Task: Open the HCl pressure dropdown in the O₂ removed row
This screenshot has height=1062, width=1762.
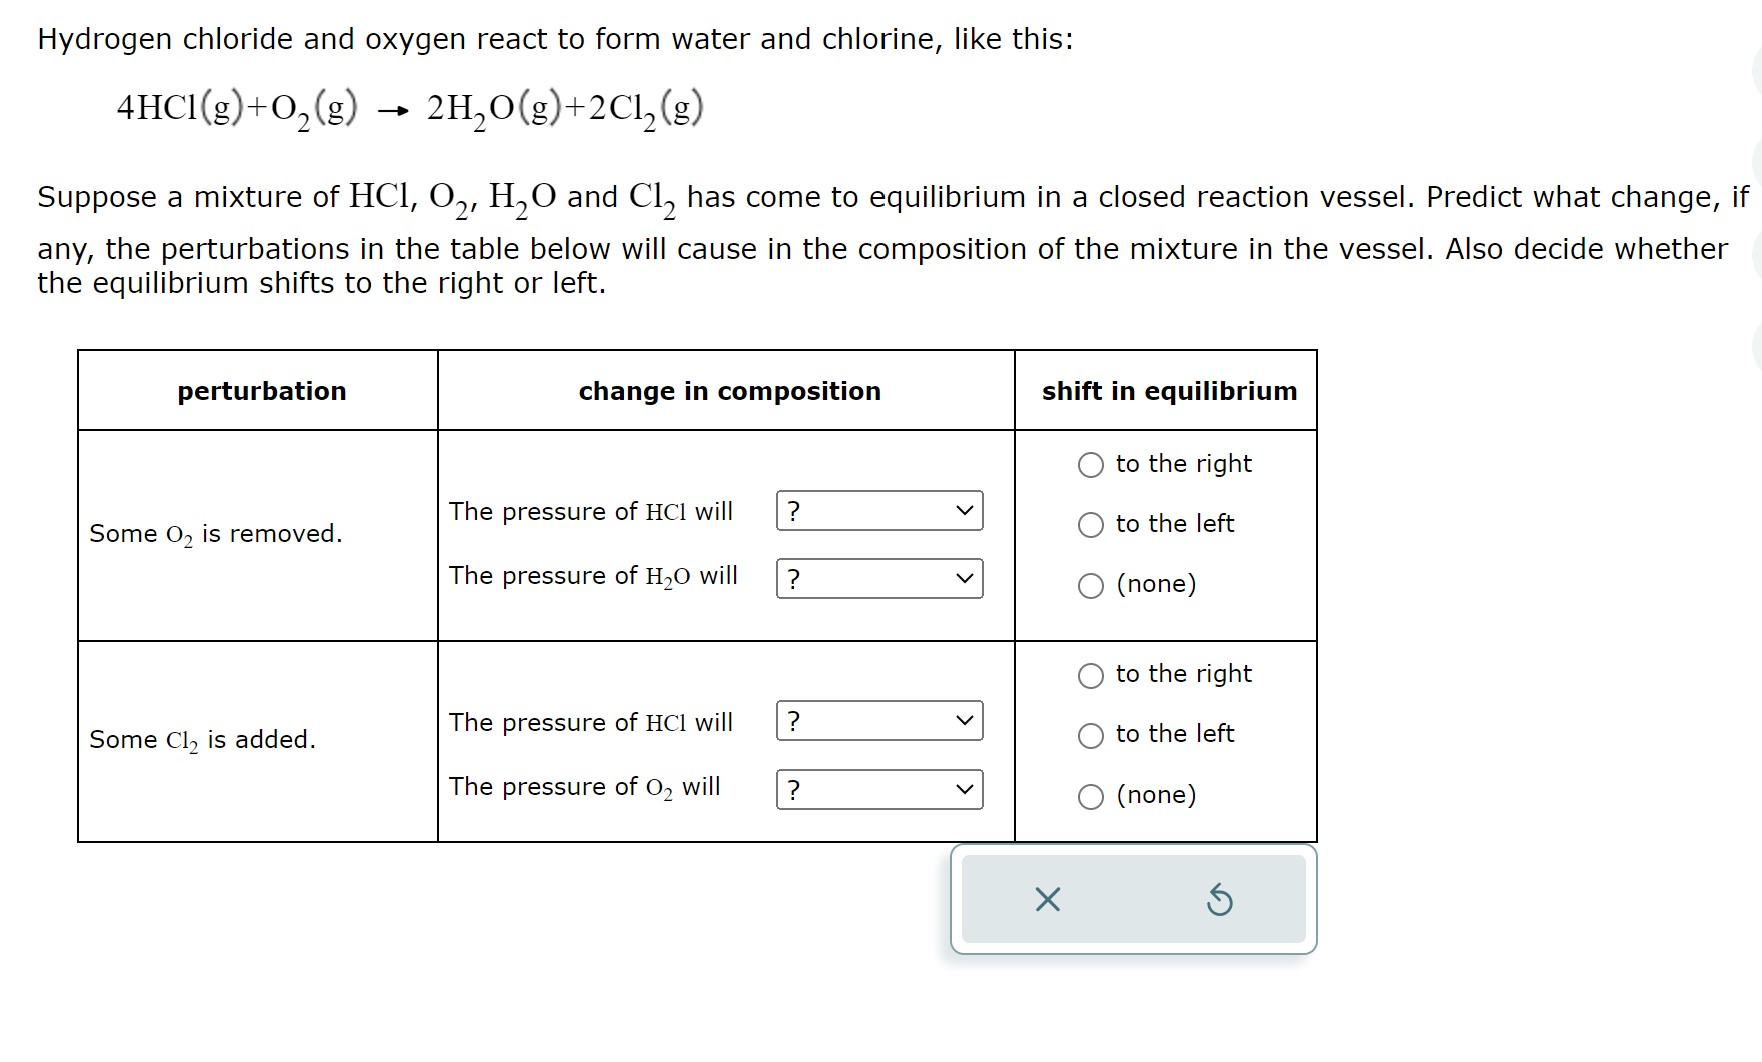Action: (879, 512)
